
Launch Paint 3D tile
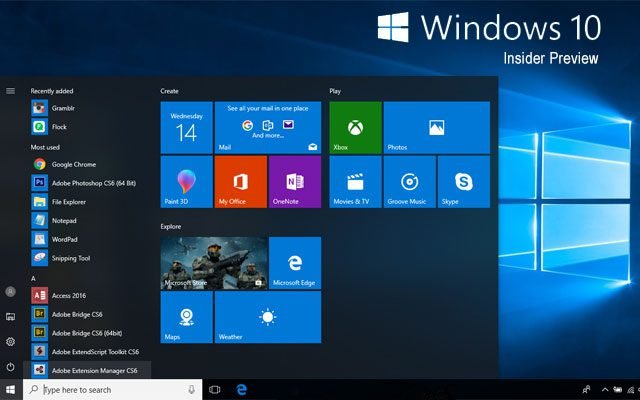(187, 182)
